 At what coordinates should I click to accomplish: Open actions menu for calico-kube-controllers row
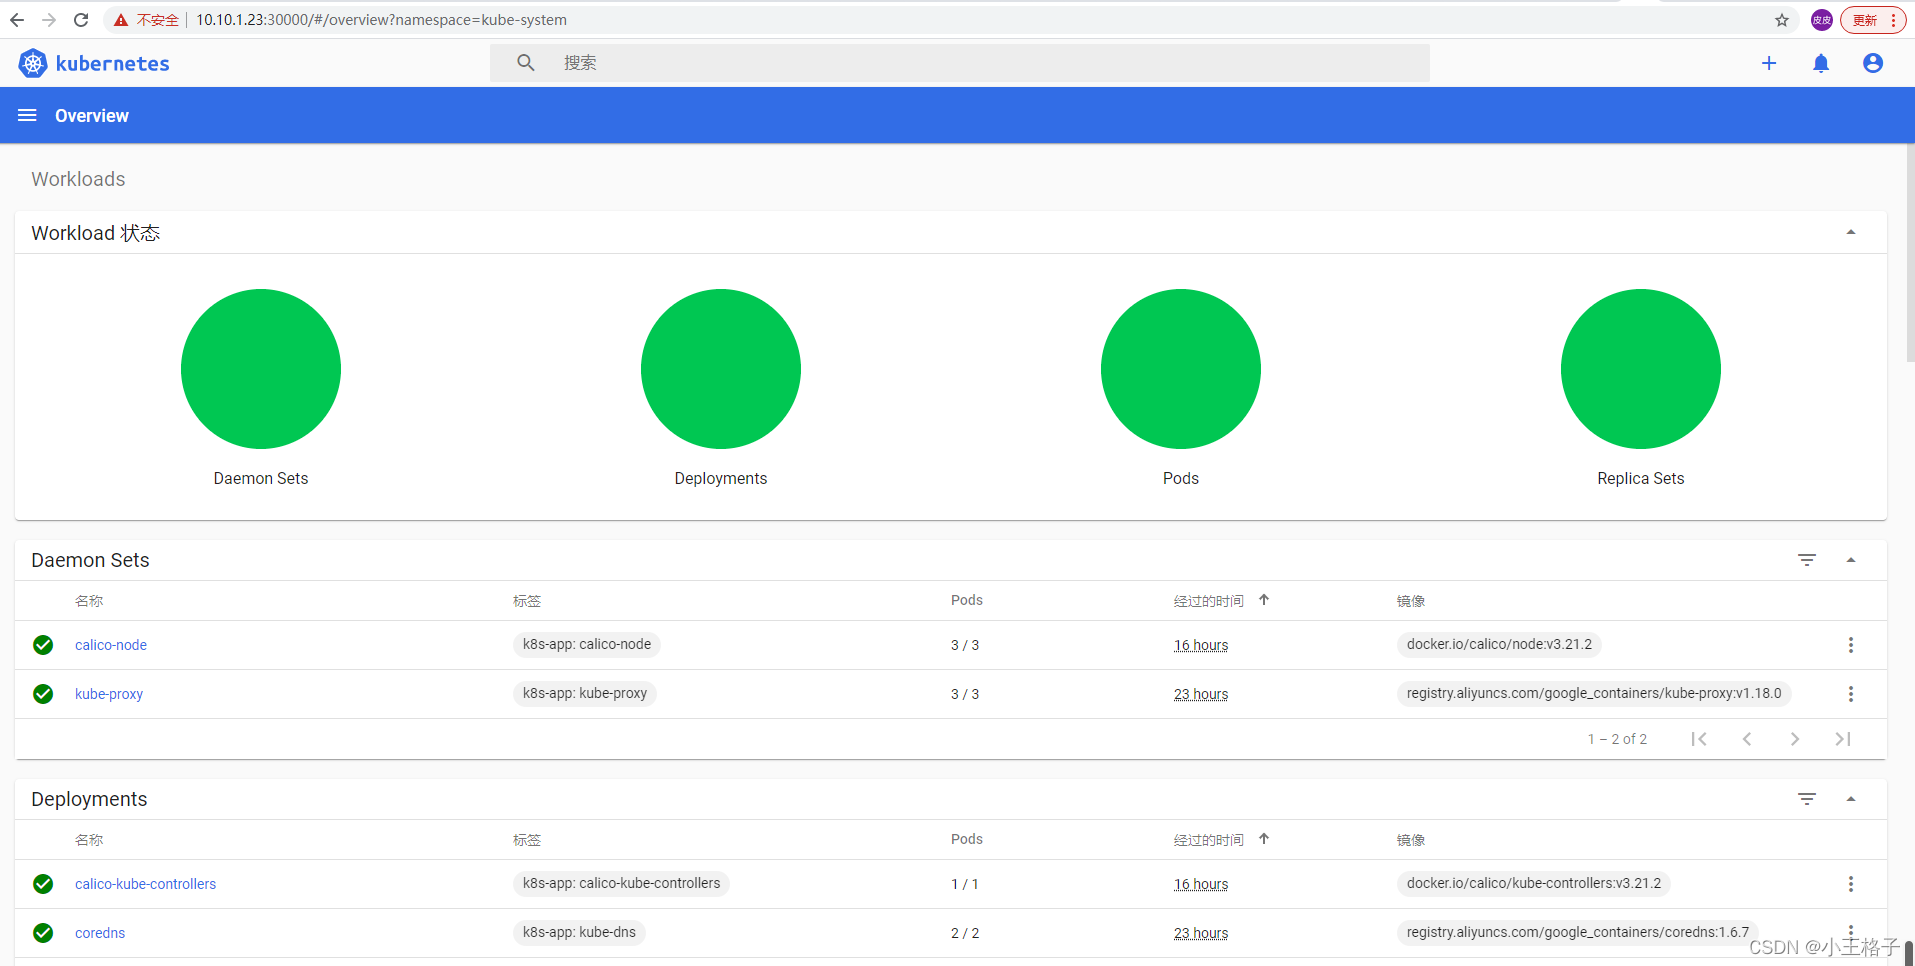click(1851, 884)
